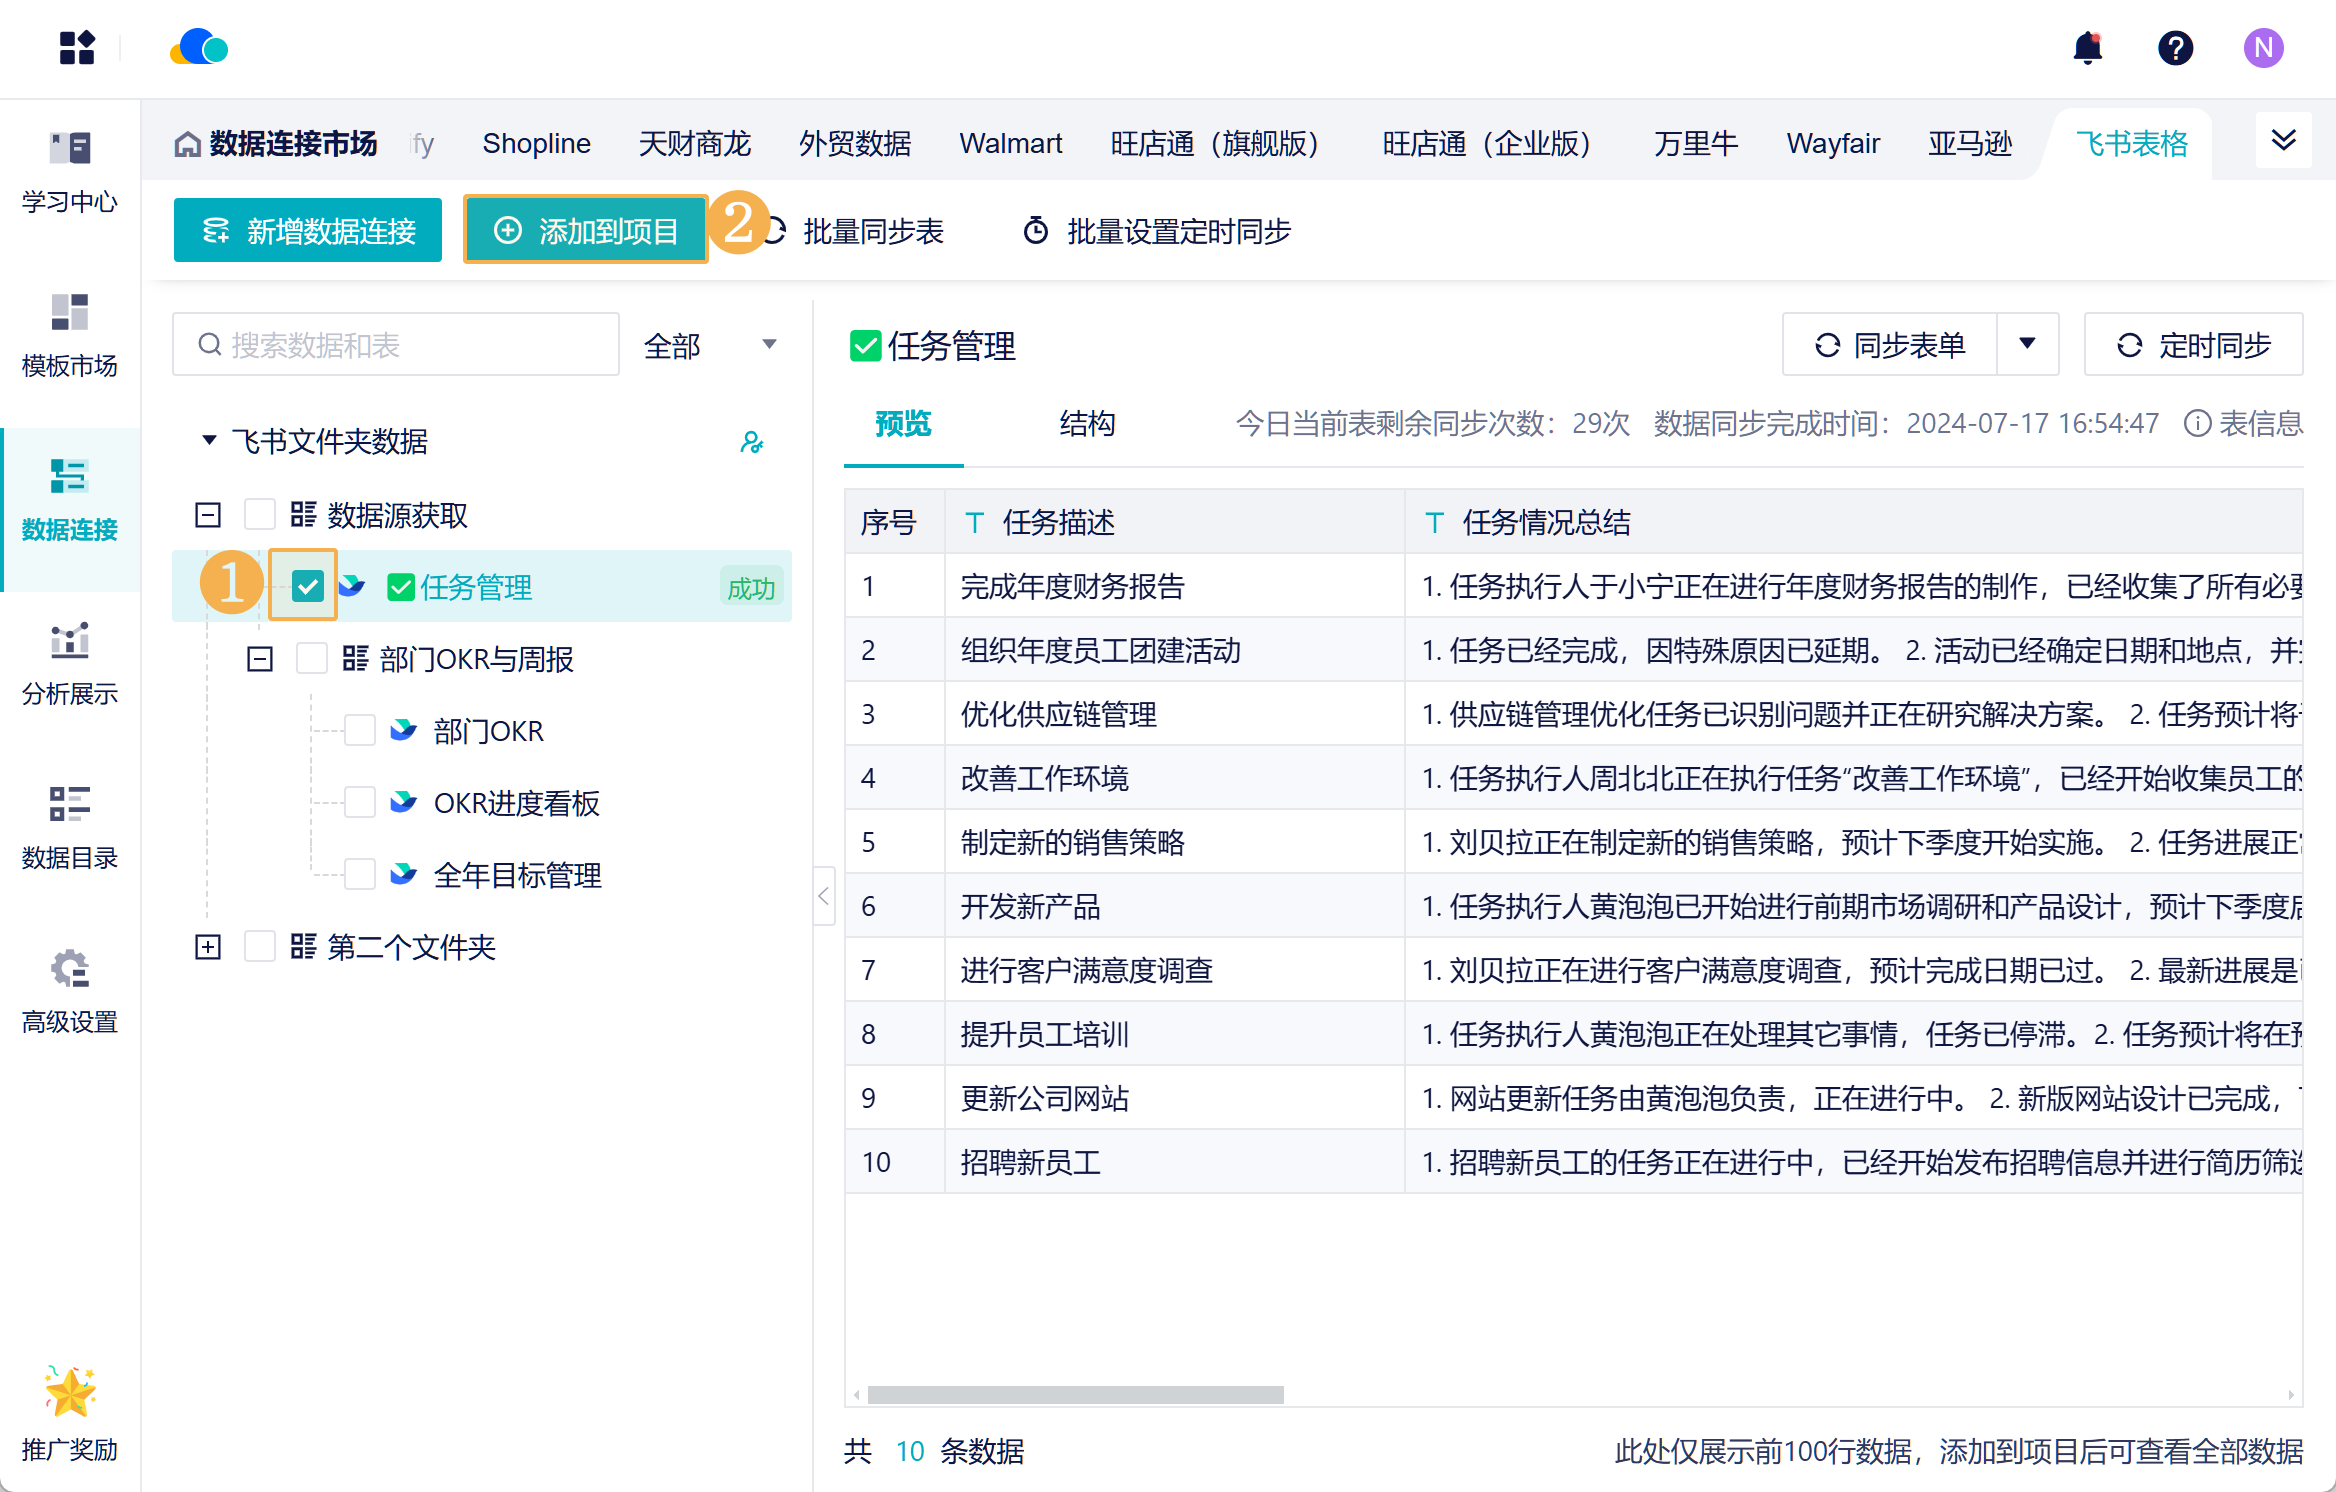This screenshot has height=1492, width=2336.
Task: Click the horizontal table scrollbar
Action: 1075,1394
